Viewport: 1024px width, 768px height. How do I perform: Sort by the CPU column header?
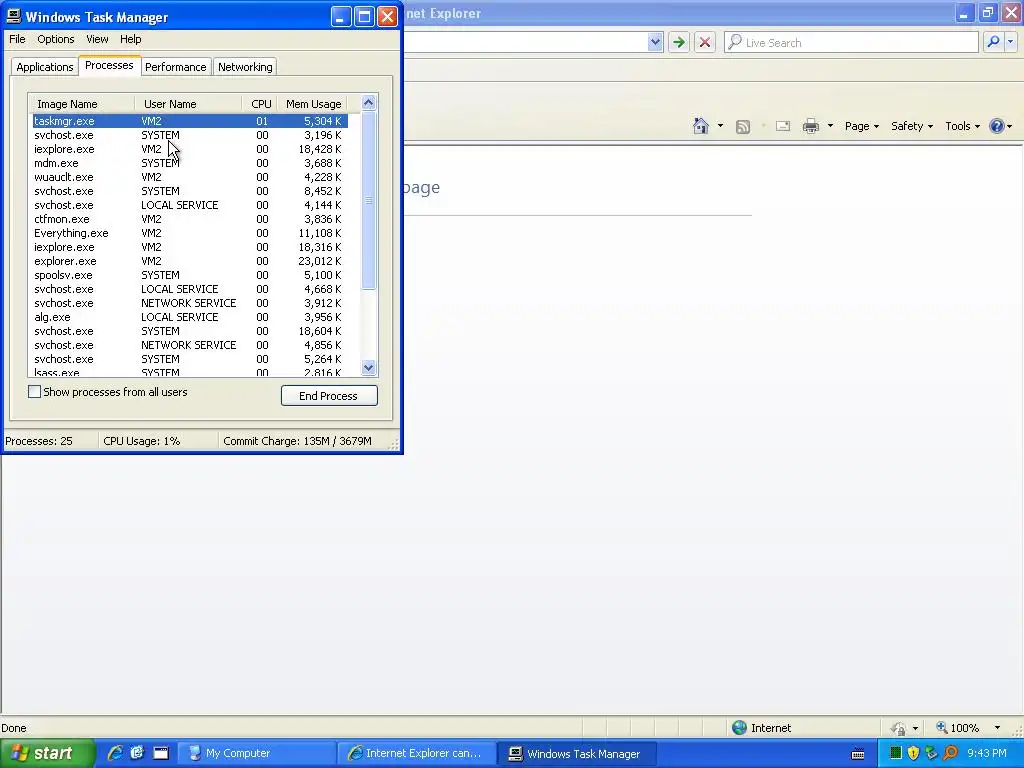point(261,104)
